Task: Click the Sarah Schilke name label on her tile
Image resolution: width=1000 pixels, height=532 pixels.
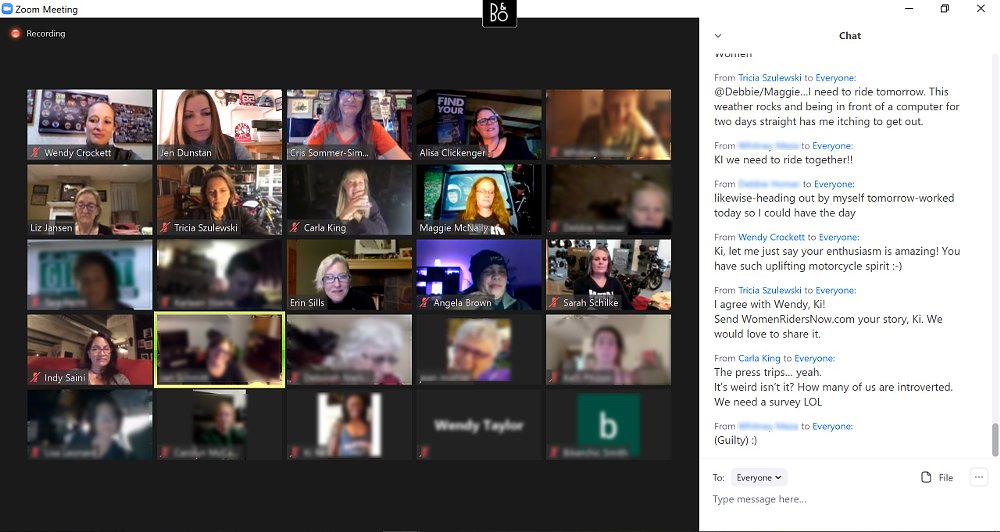Action: point(591,302)
